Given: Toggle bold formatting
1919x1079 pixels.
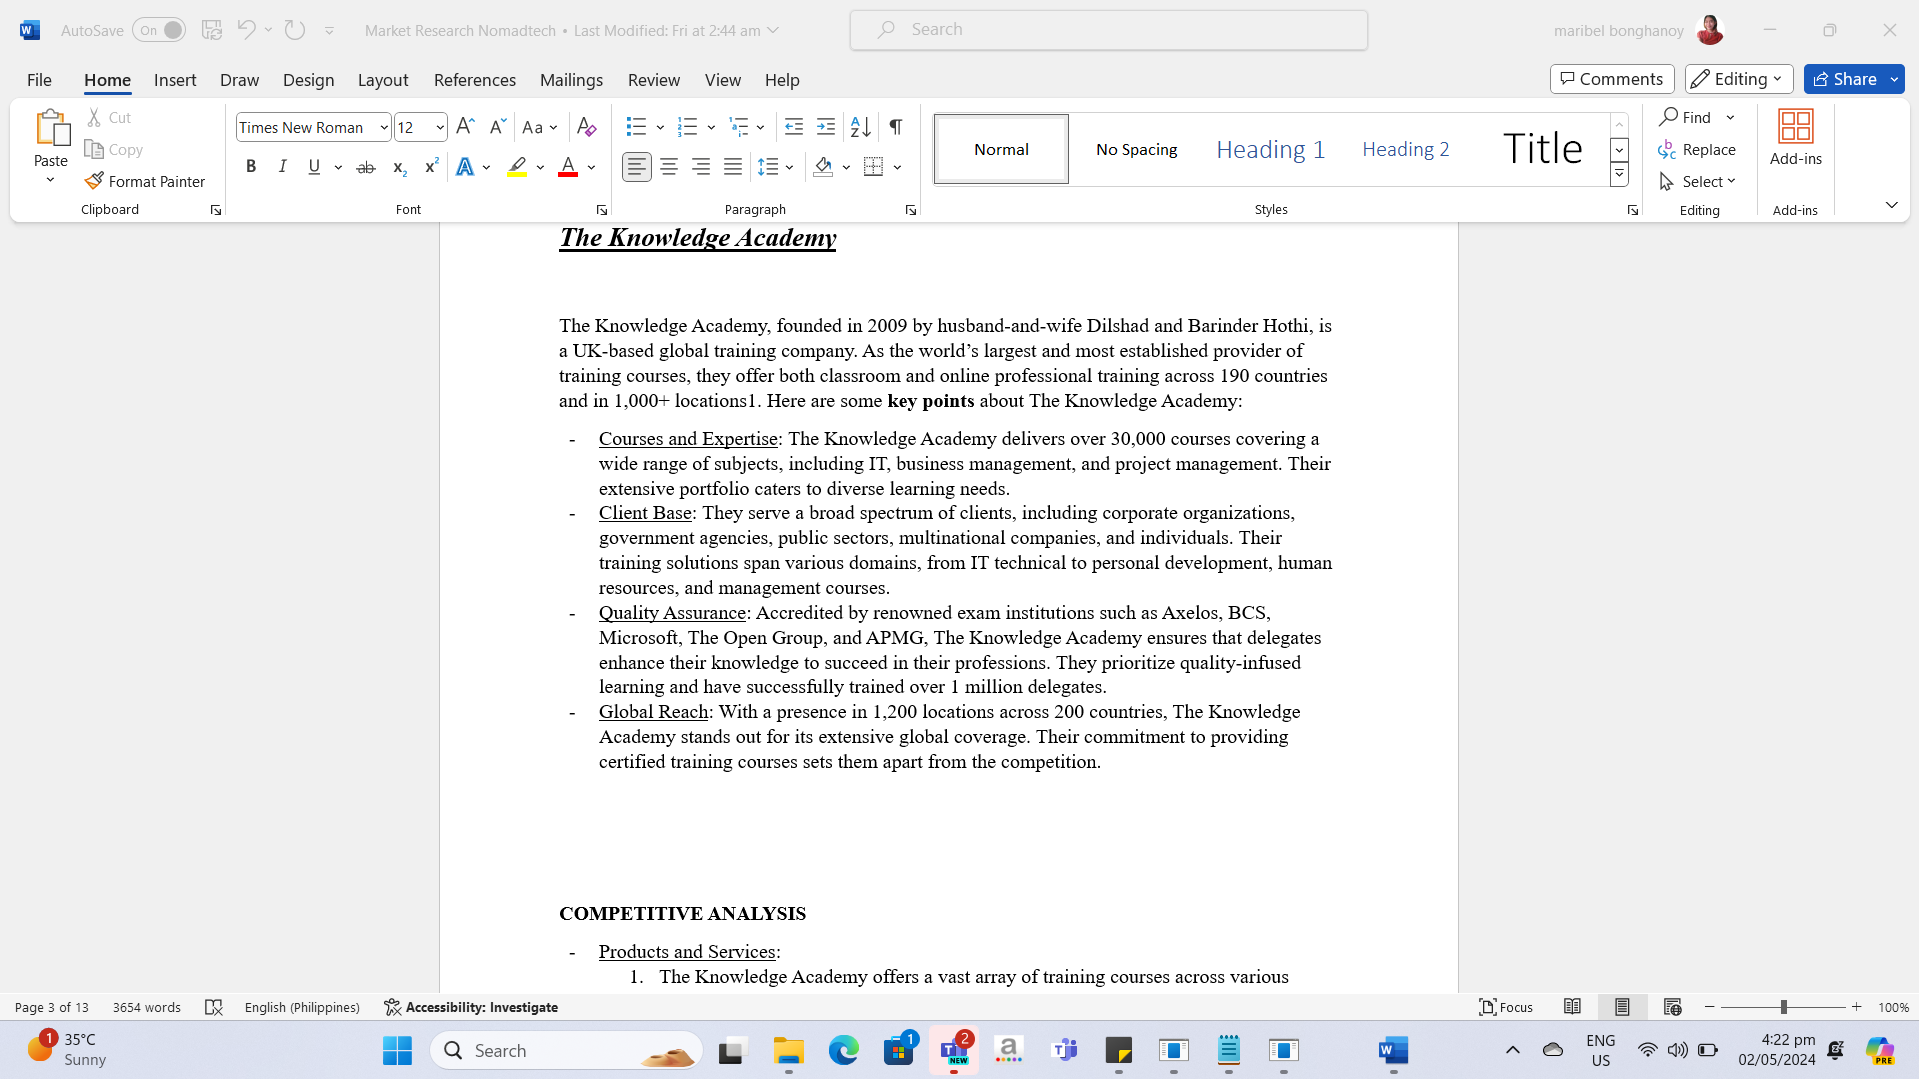Looking at the screenshot, I should point(251,167).
